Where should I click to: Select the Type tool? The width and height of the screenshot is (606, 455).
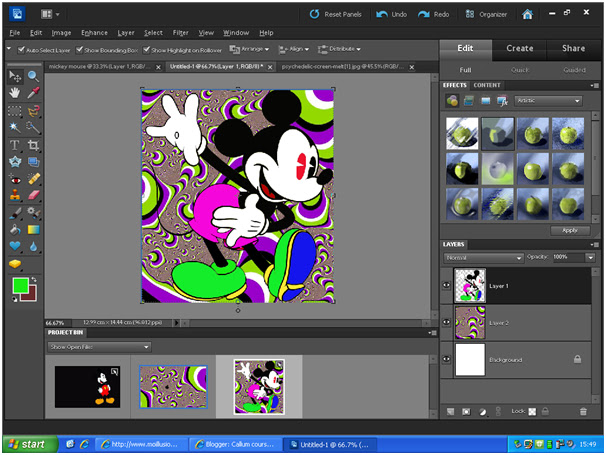pyautogui.click(x=15, y=145)
